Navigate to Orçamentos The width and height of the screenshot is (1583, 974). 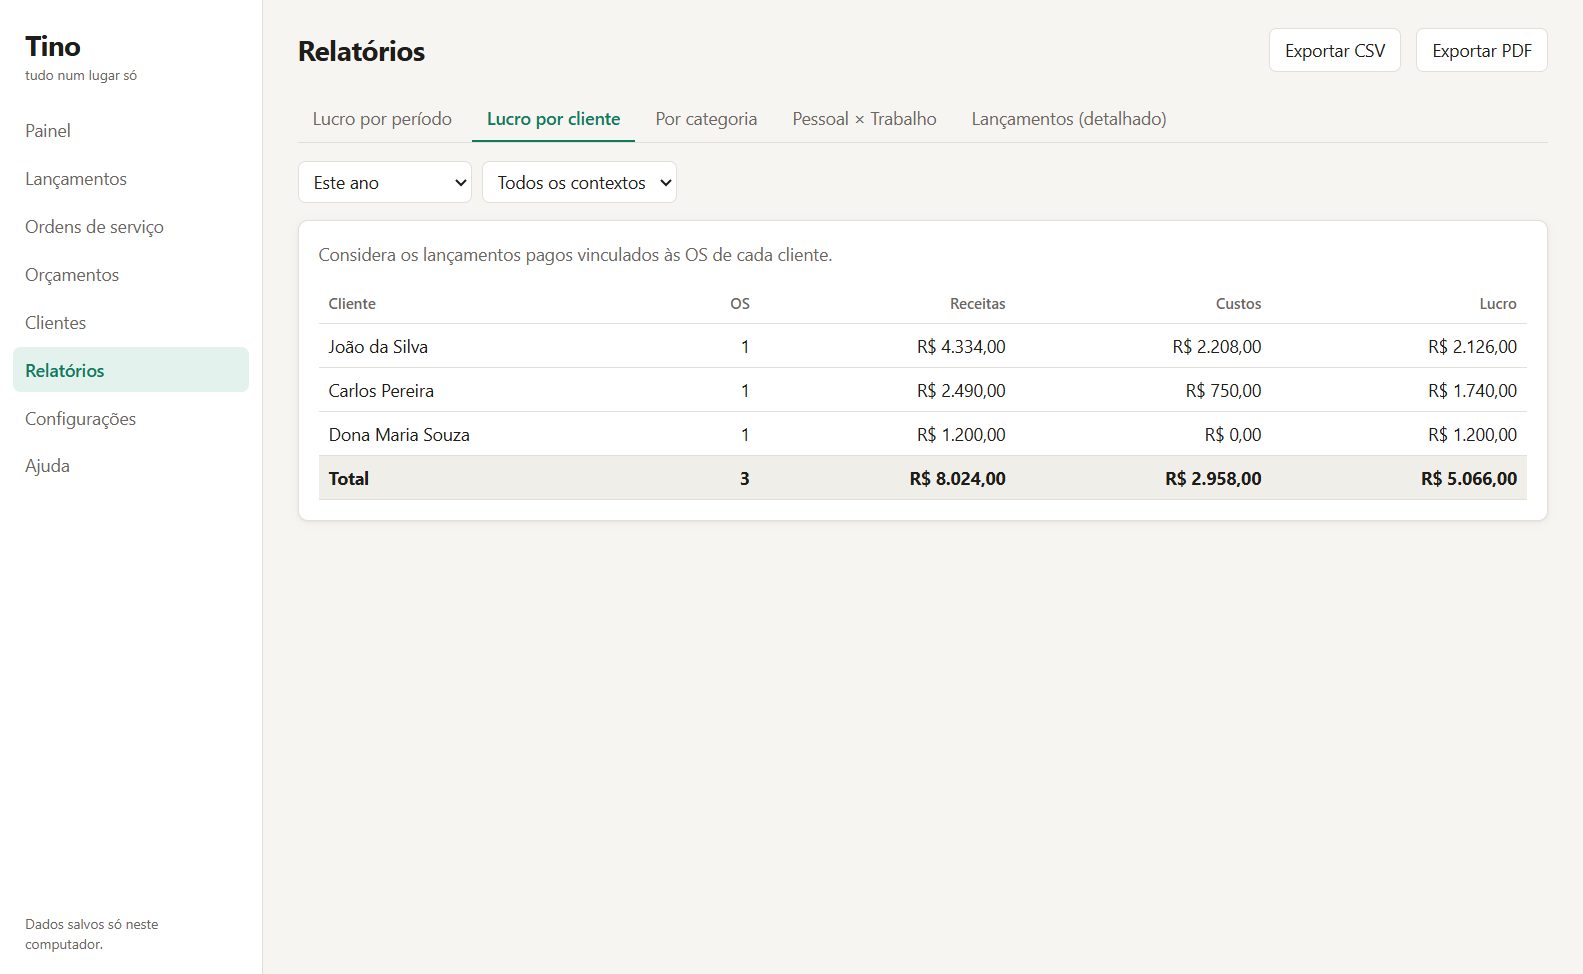[131, 275]
